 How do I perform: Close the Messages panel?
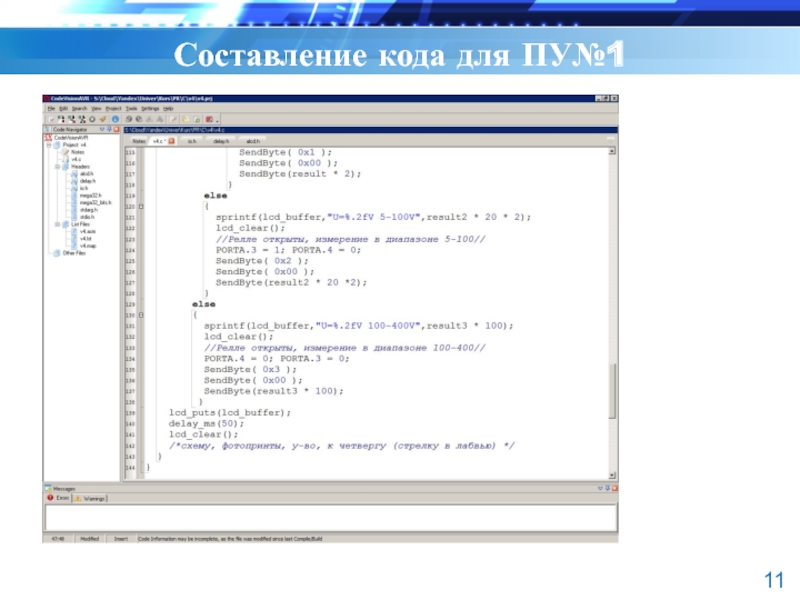[615, 488]
